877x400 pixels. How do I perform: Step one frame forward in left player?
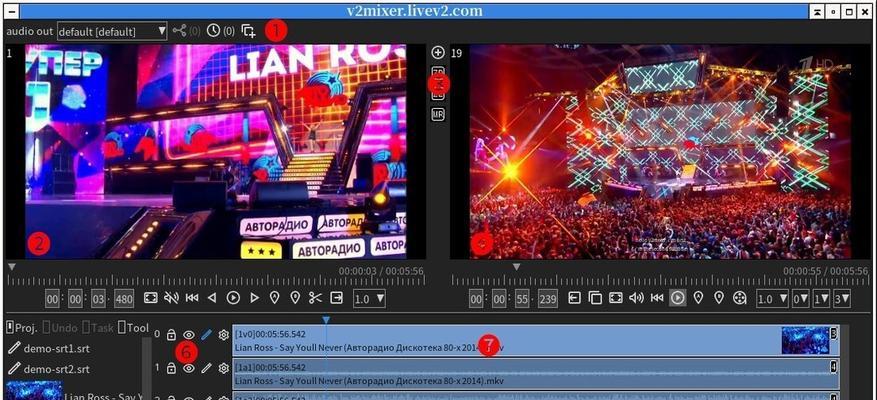pyautogui.click(x=254, y=298)
